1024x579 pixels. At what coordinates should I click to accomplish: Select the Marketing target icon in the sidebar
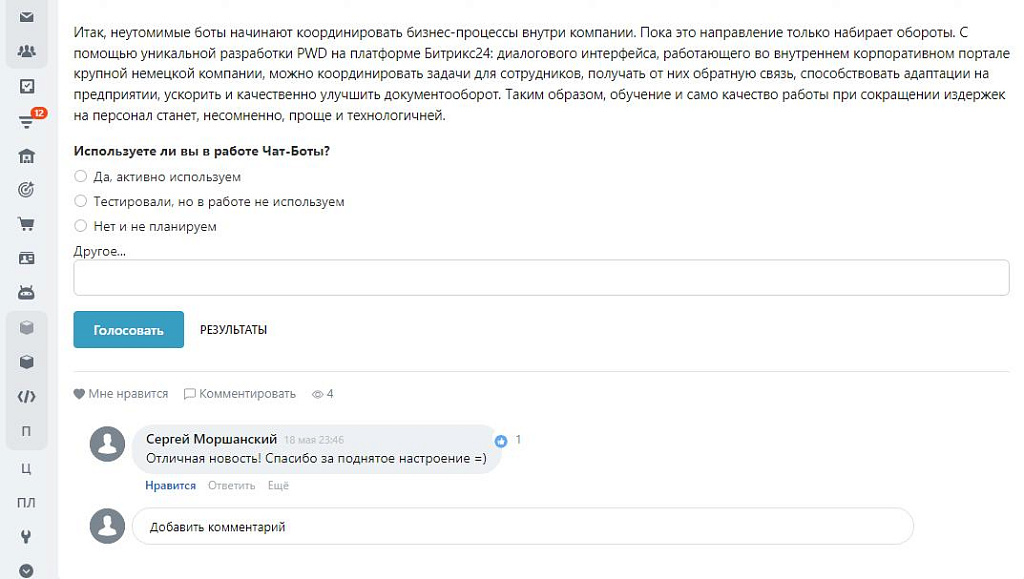27,189
